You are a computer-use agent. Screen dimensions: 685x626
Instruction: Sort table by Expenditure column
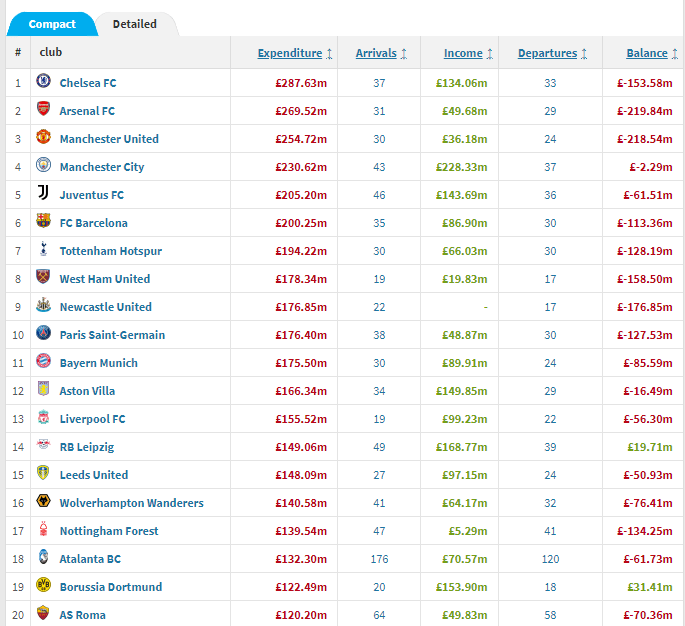(290, 53)
